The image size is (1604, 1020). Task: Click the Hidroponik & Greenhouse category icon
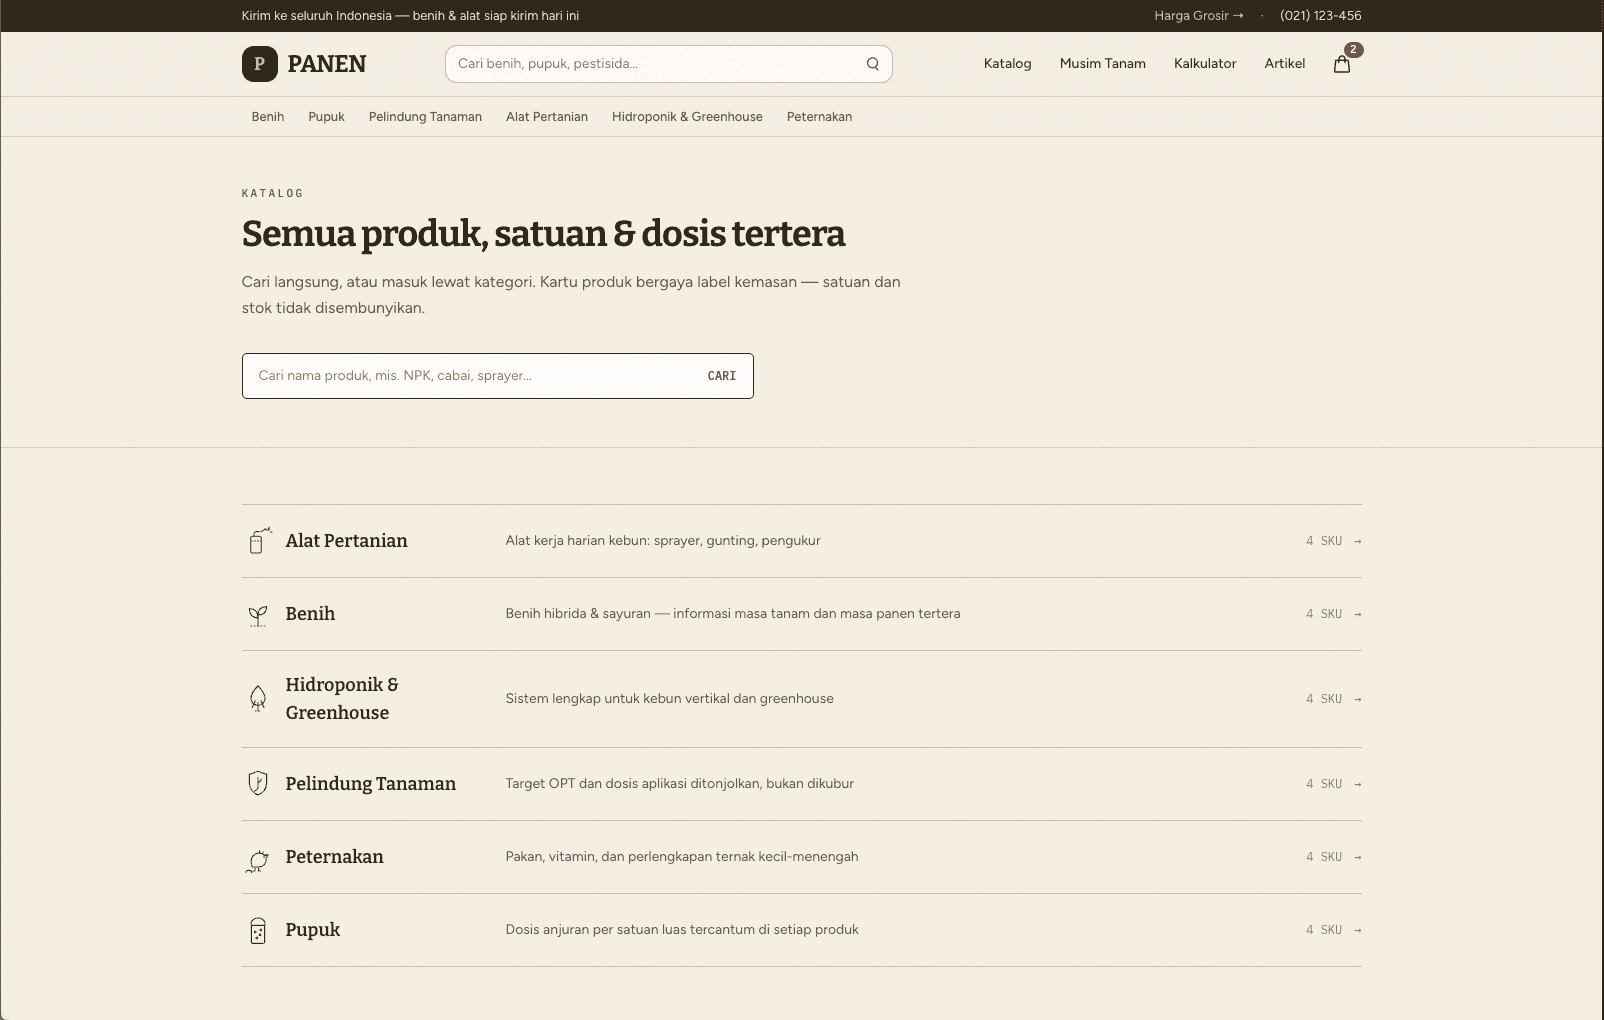click(x=258, y=699)
